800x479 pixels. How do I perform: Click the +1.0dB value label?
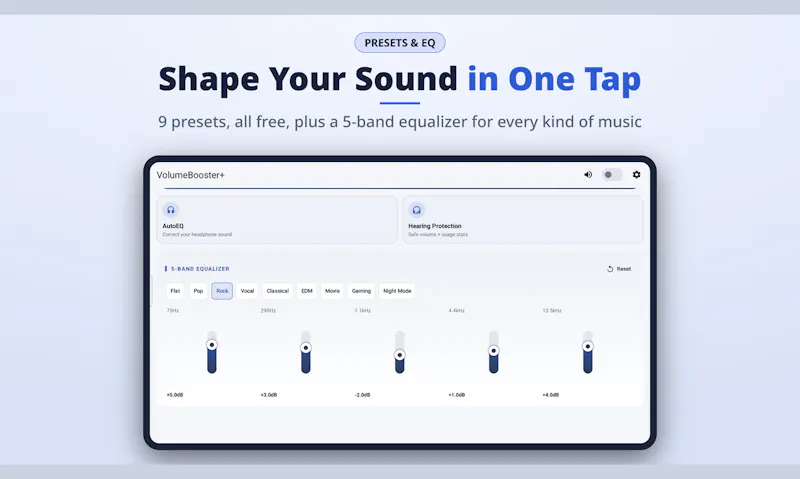[x=456, y=395]
